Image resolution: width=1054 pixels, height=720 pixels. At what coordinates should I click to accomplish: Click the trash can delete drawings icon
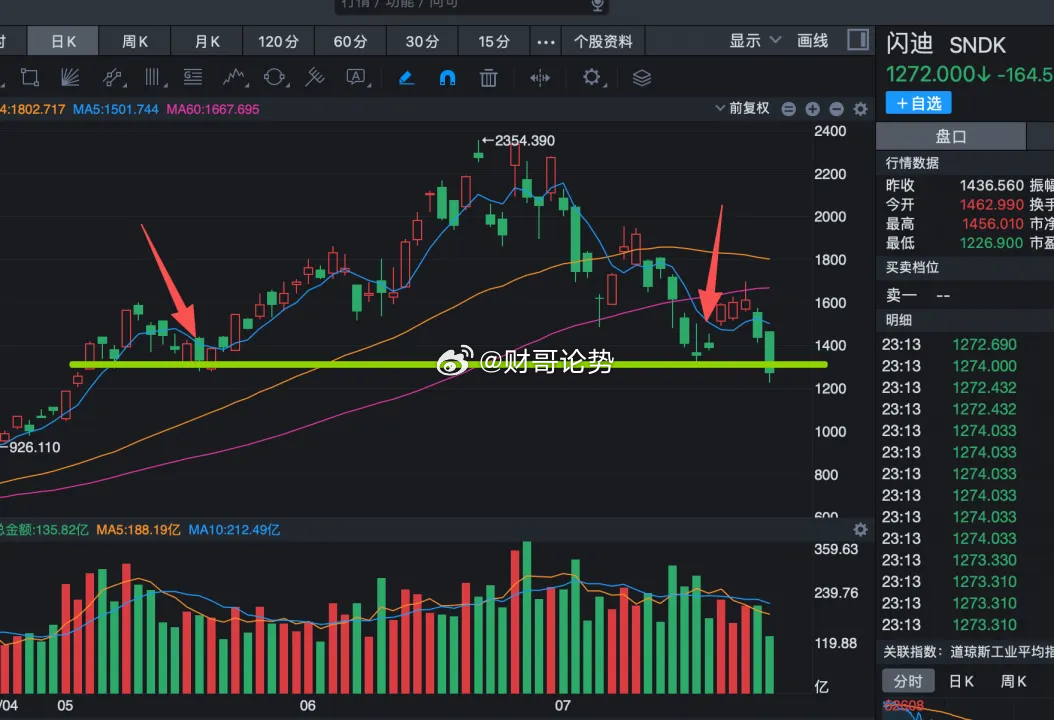click(x=489, y=78)
